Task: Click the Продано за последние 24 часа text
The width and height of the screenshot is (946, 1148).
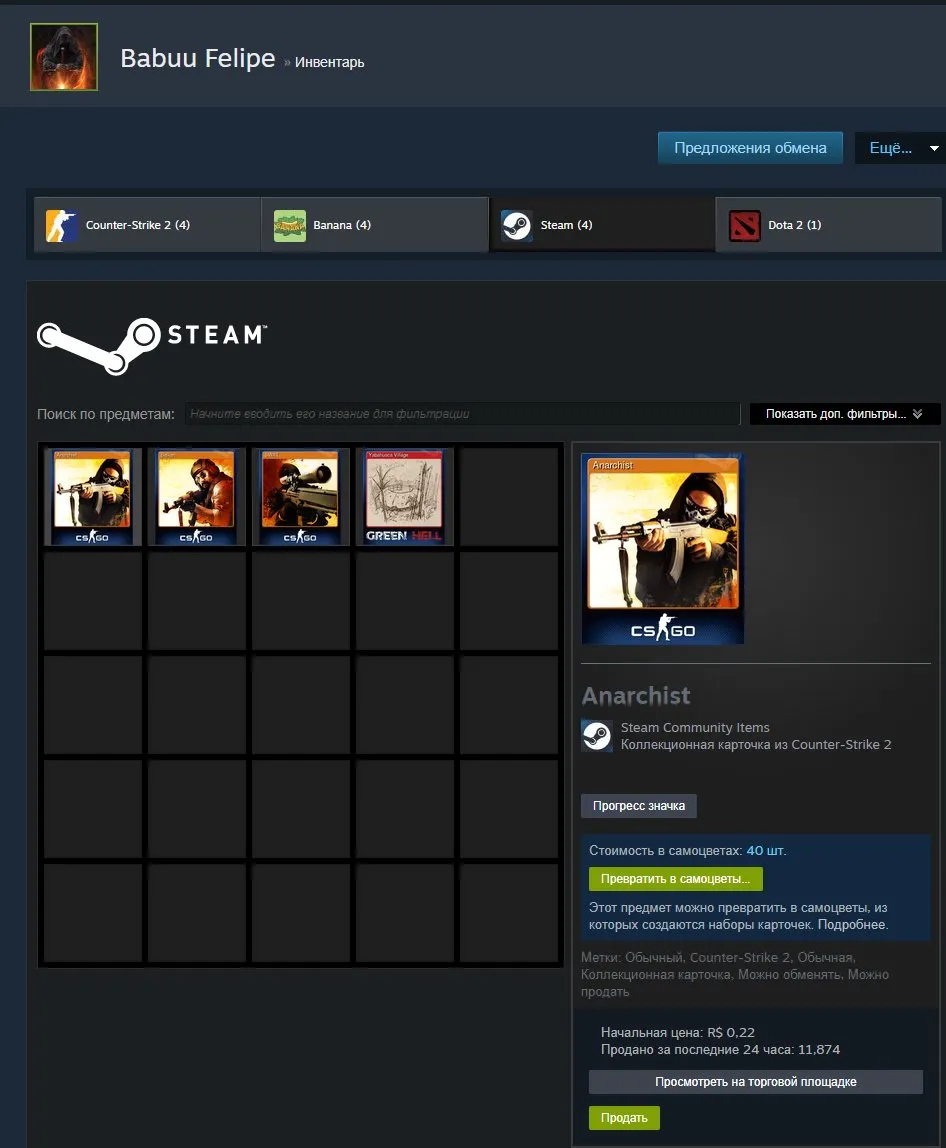Action: [720, 1050]
